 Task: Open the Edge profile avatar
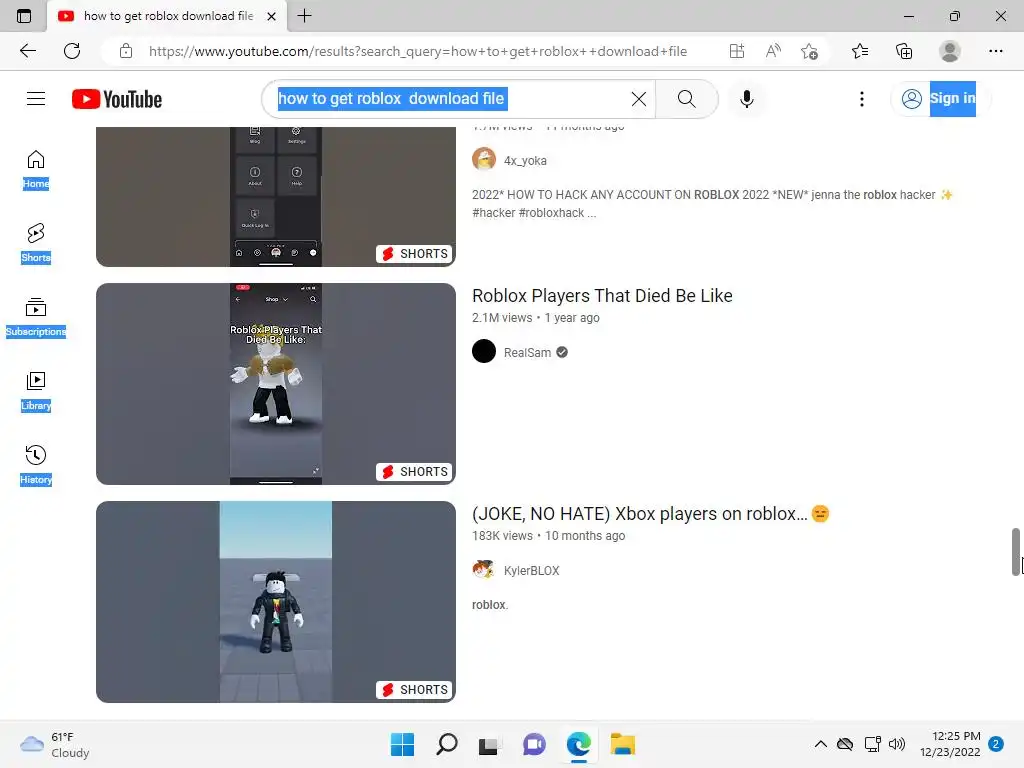[950, 51]
